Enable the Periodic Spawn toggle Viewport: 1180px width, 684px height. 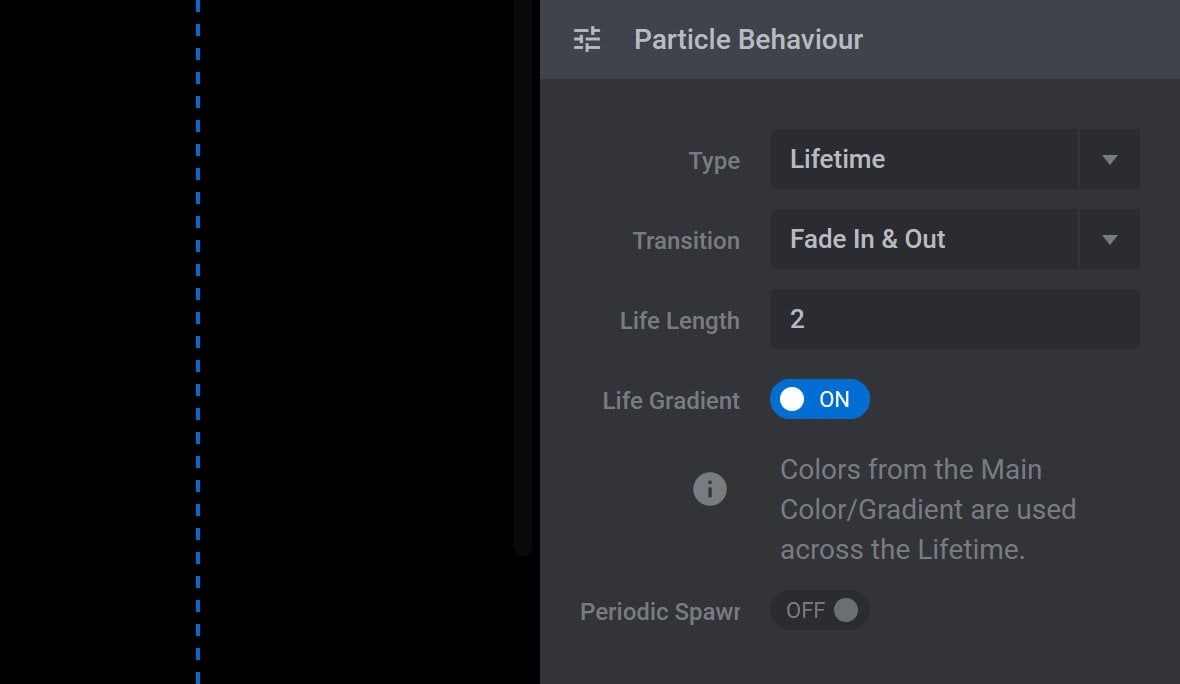click(820, 610)
